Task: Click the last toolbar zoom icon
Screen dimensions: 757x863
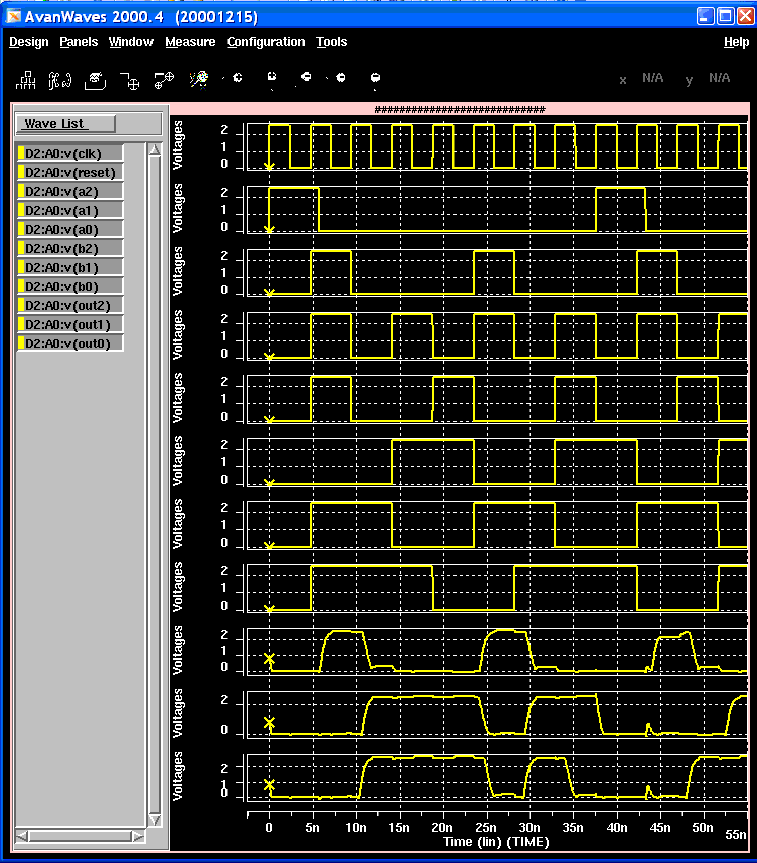Action: [375, 79]
